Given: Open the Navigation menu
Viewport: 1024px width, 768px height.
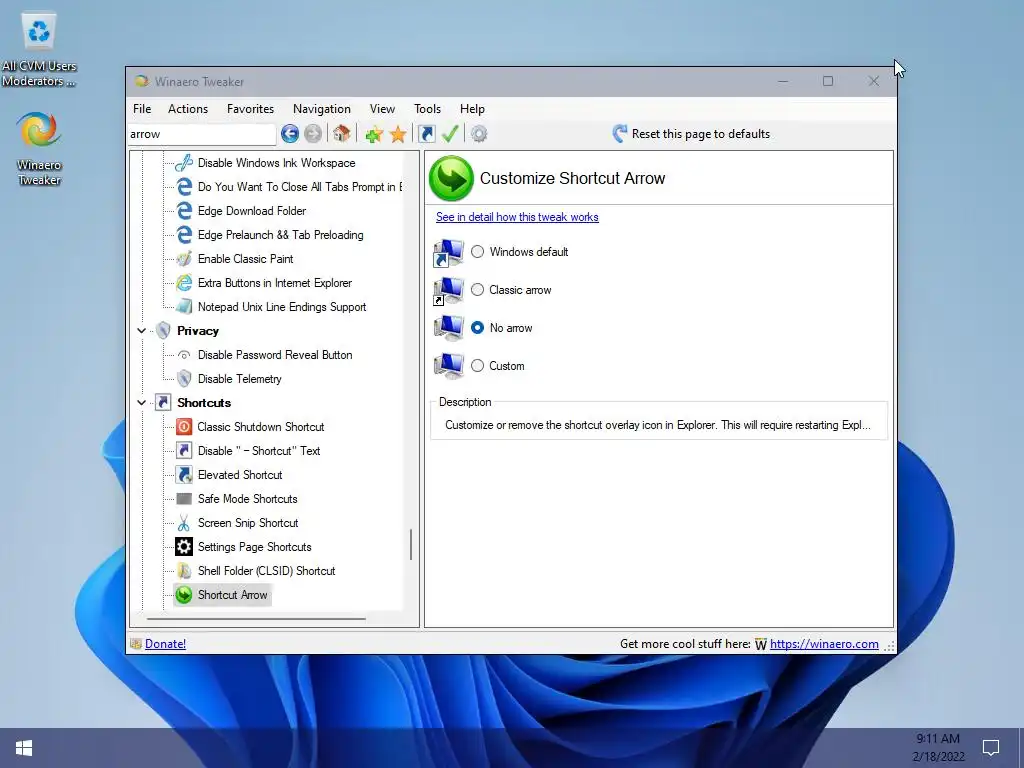Looking at the screenshot, I should click(322, 109).
